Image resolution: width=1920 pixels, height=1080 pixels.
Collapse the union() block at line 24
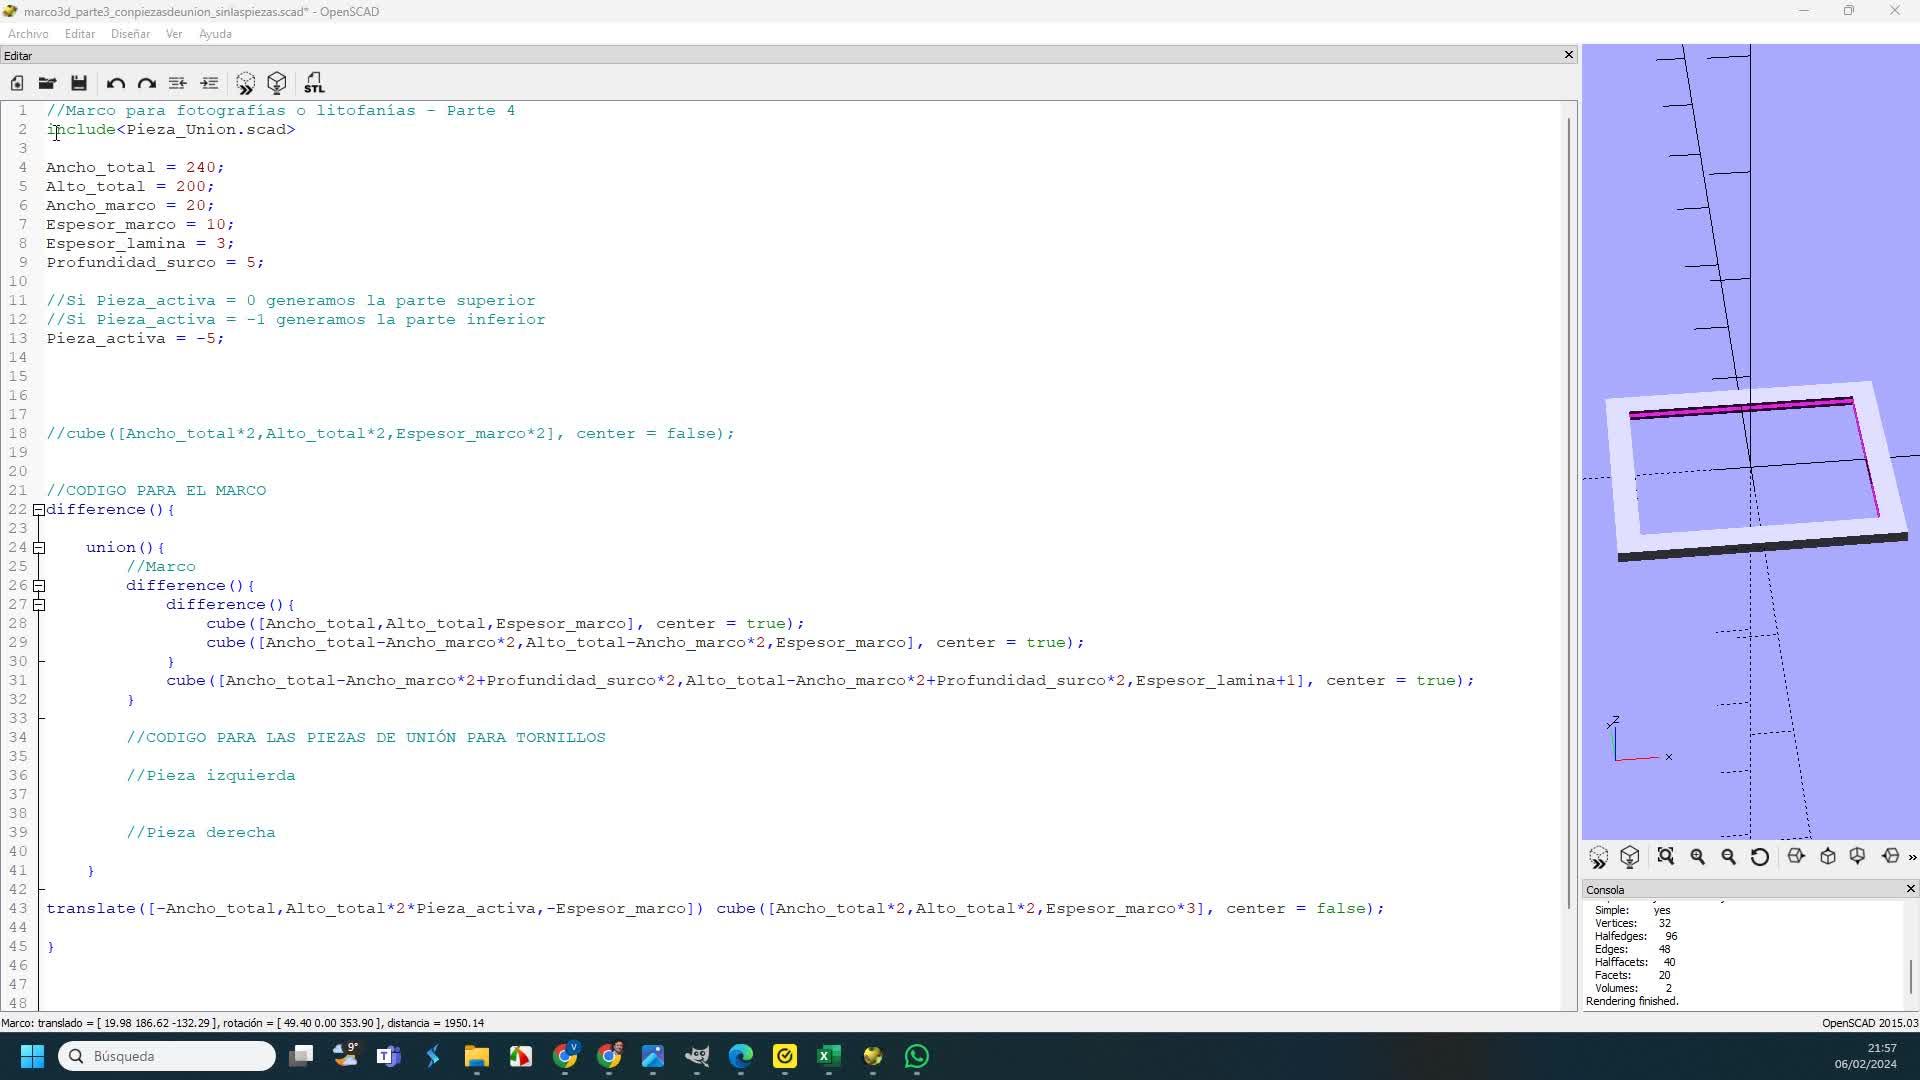(39, 548)
